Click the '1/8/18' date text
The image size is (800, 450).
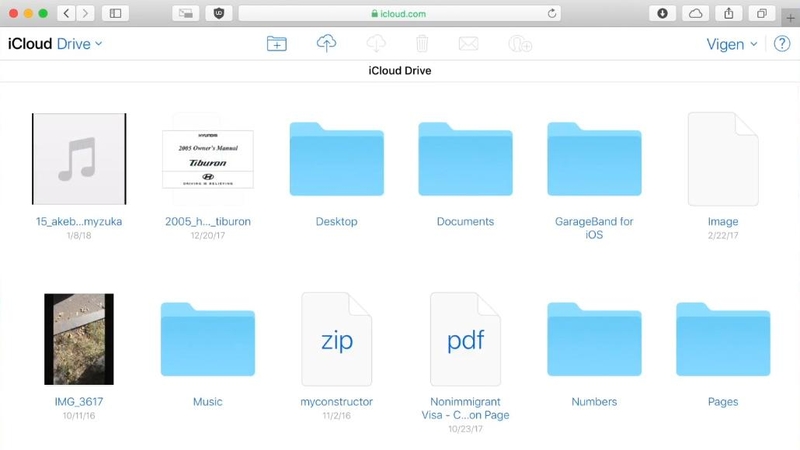(x=79, y=236)
